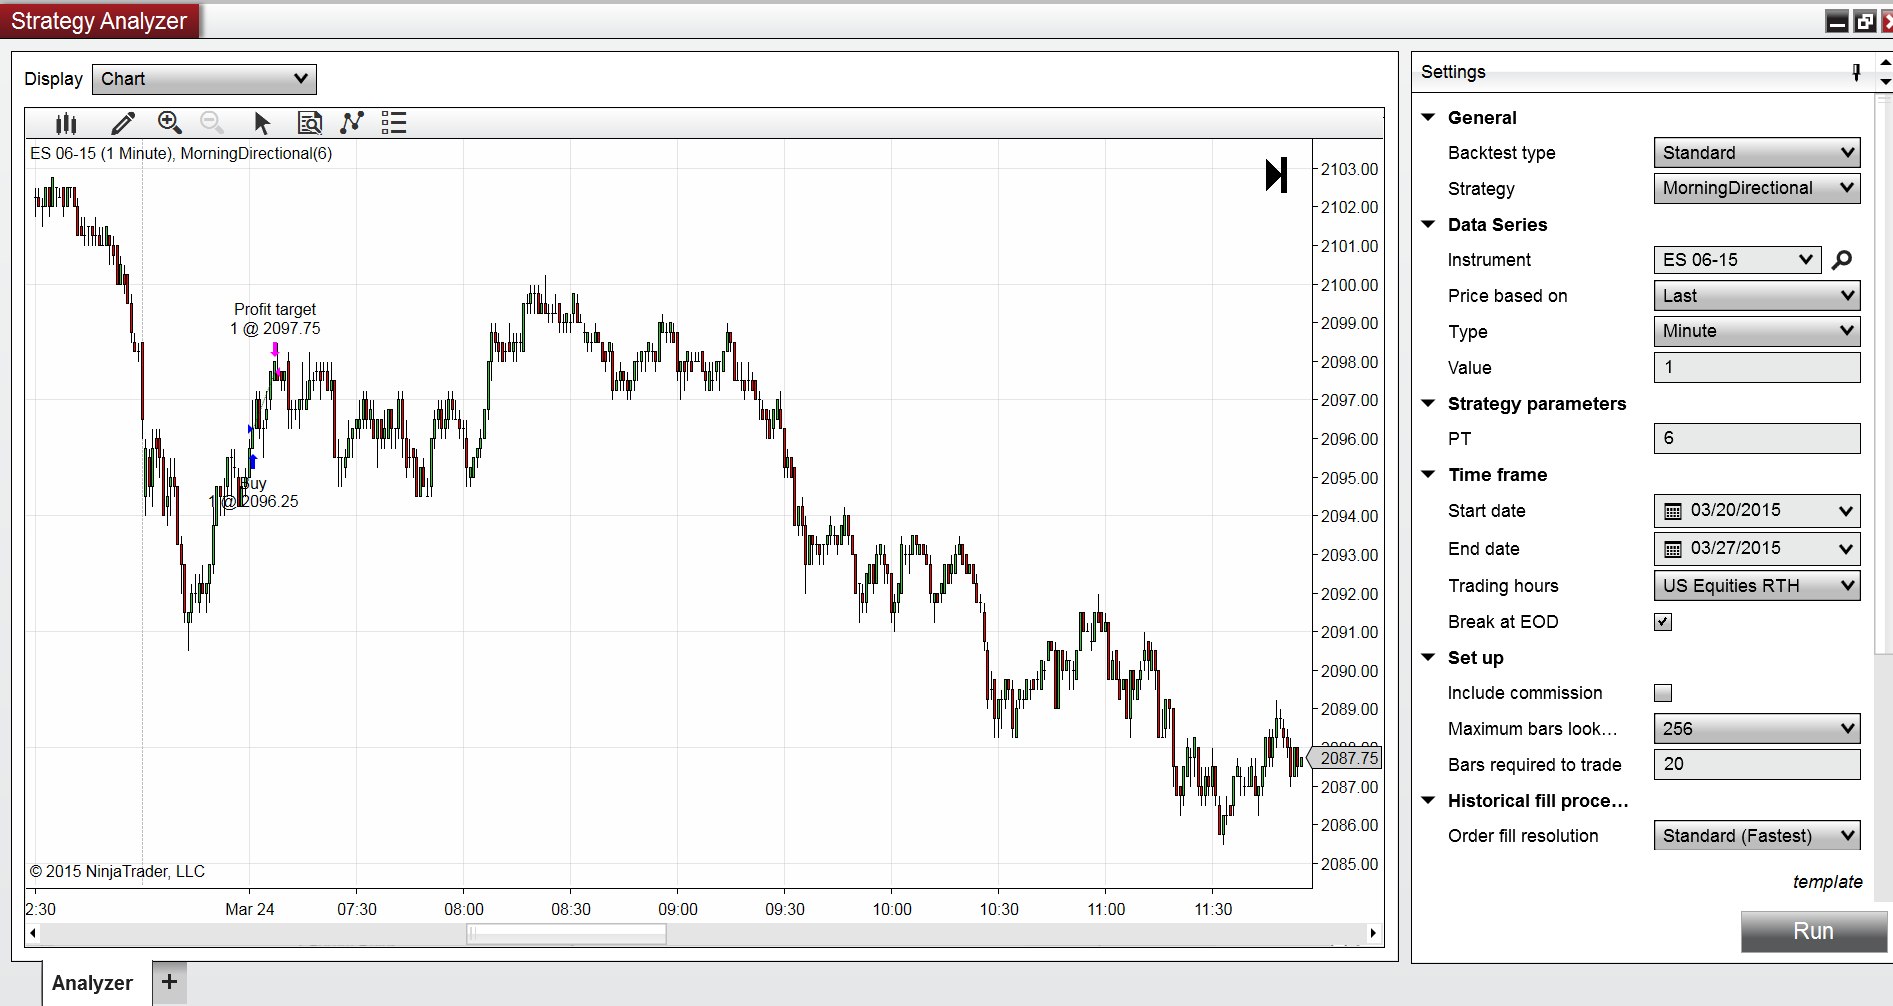Collapse the Historical fill processing section
Image resolution: width=1893 pixels, height=1006 pixels.
point(1428,800)
